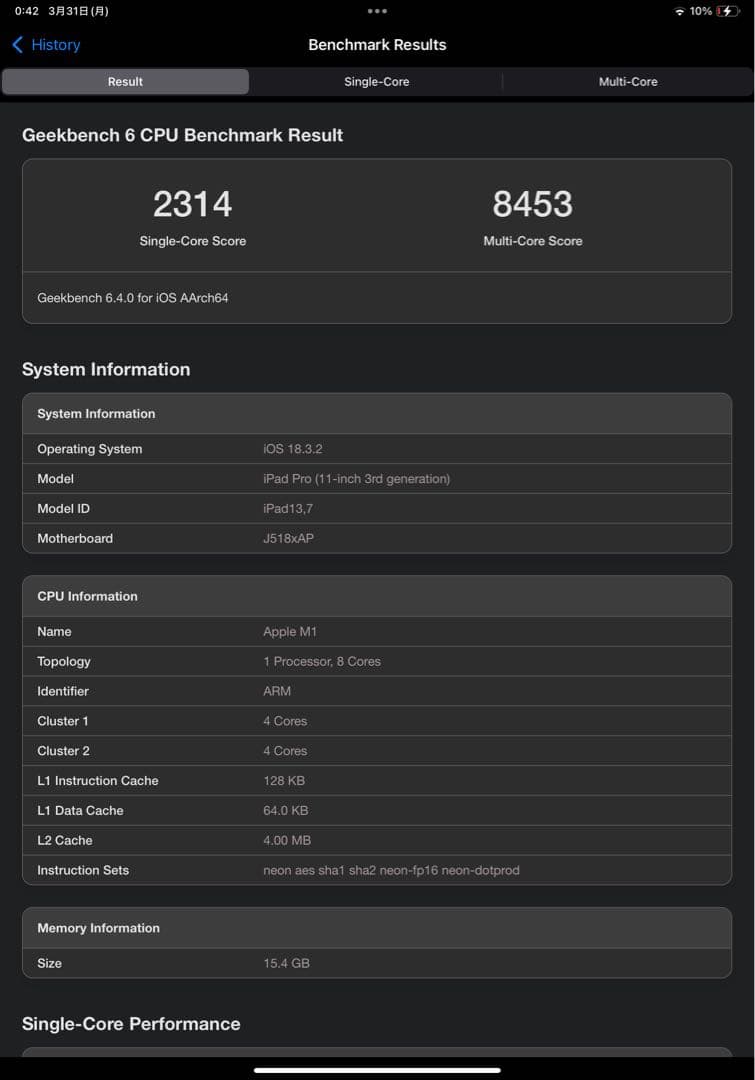Tap the Multi-Core Score label
The image size is (755, 1080).
click(532, 241)
